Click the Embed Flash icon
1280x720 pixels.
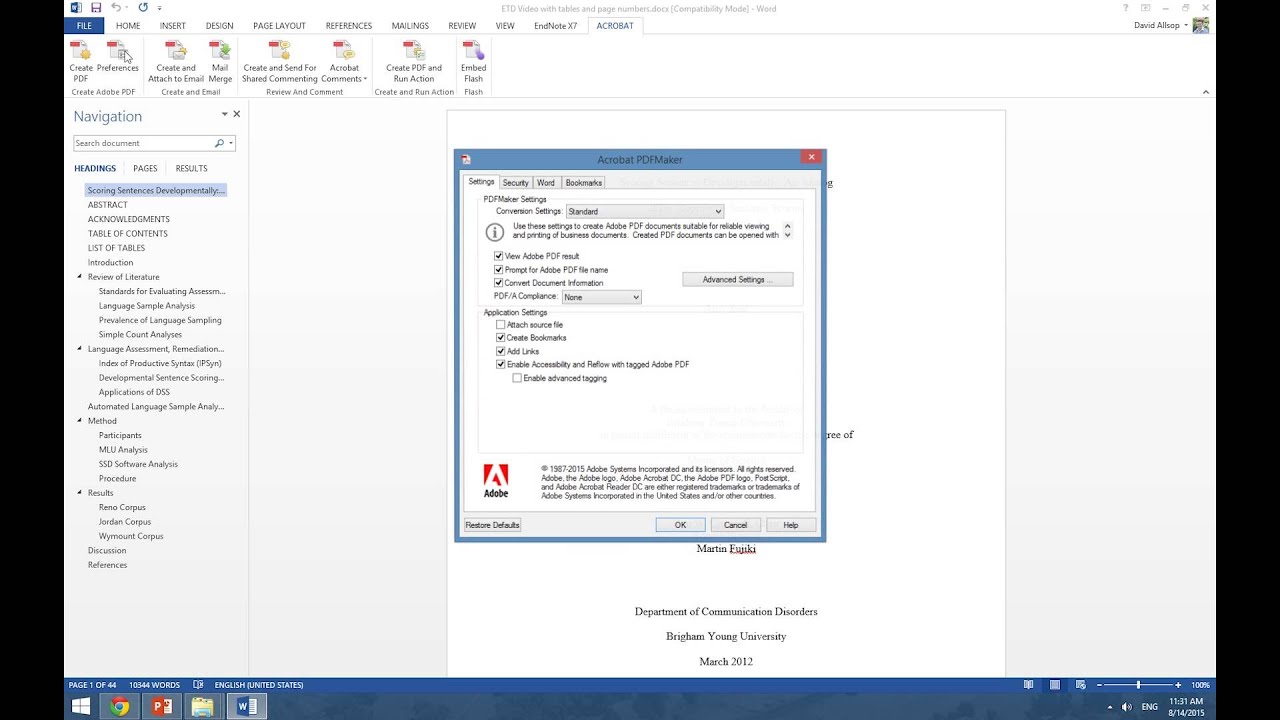473,61
